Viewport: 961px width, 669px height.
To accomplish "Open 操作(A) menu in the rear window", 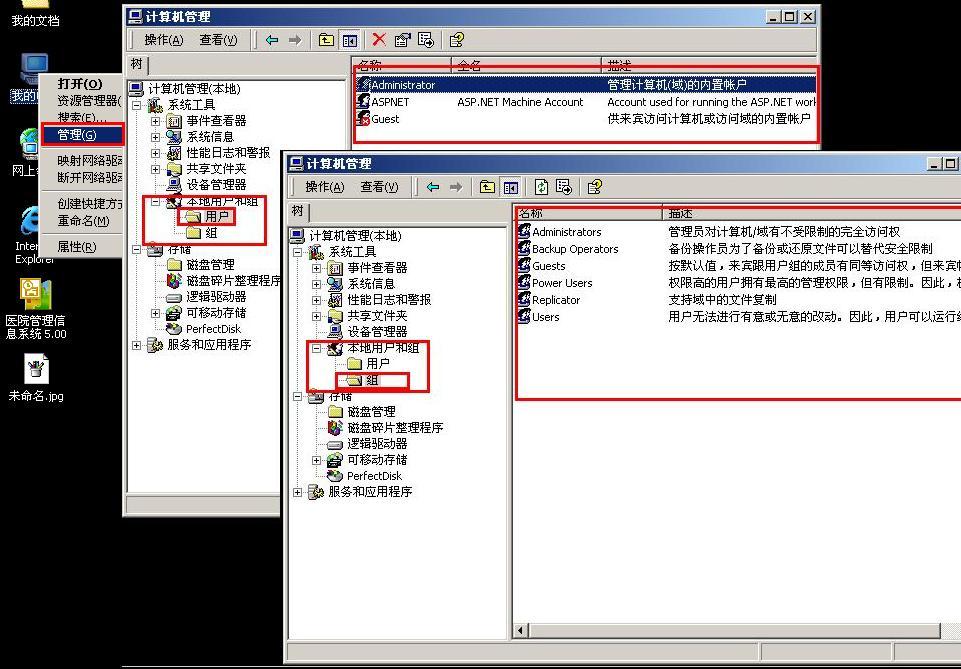I will (x=164, y=40).
